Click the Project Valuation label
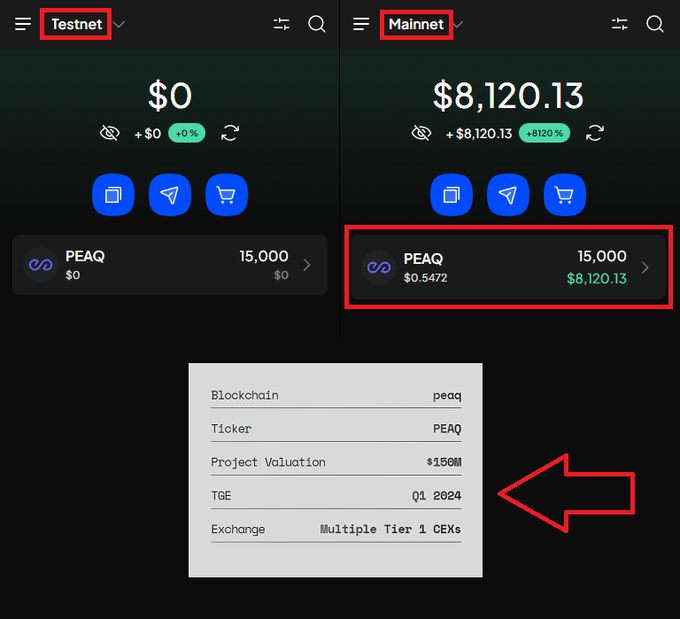680x619 pixels. point(268,462)
